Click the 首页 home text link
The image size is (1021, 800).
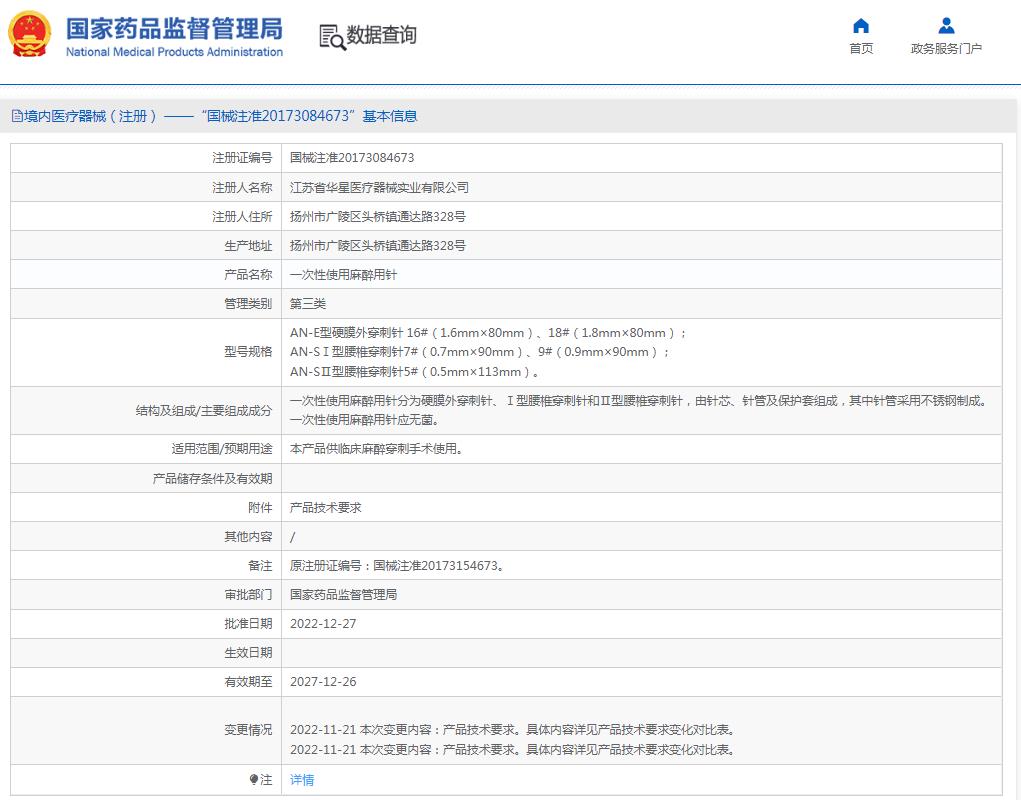coord(860,48)
